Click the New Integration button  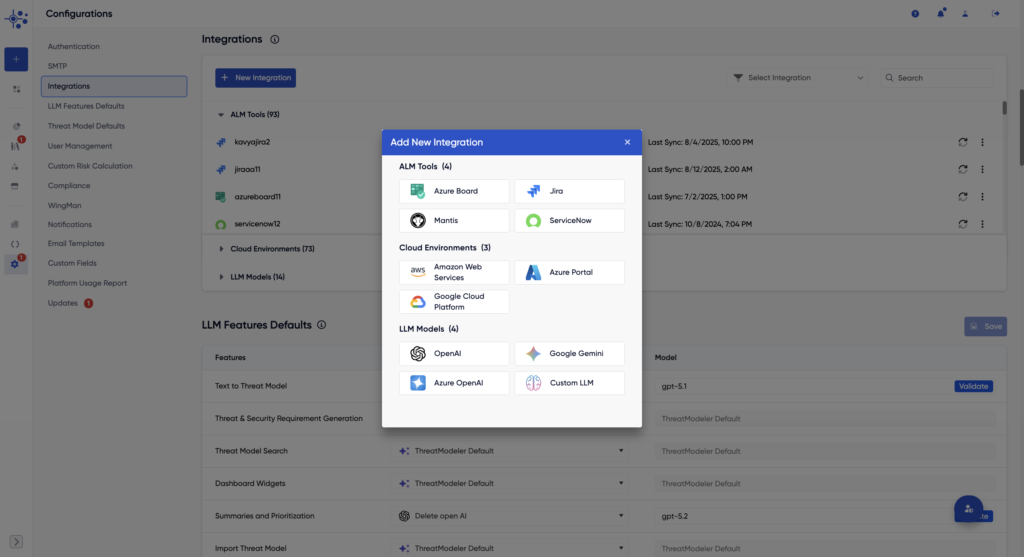[x=255, y=78]
